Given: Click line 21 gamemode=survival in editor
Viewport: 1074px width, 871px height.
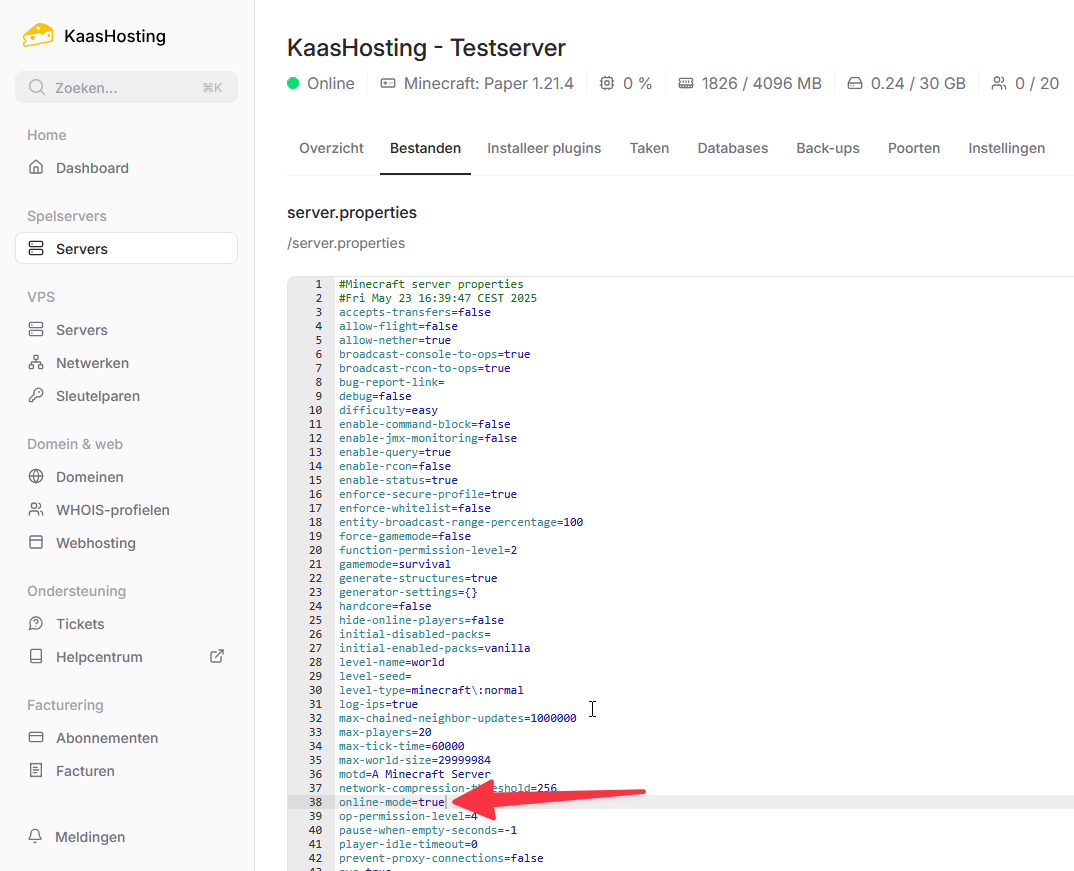Looking at the screenshot, I should click(394, 564).
